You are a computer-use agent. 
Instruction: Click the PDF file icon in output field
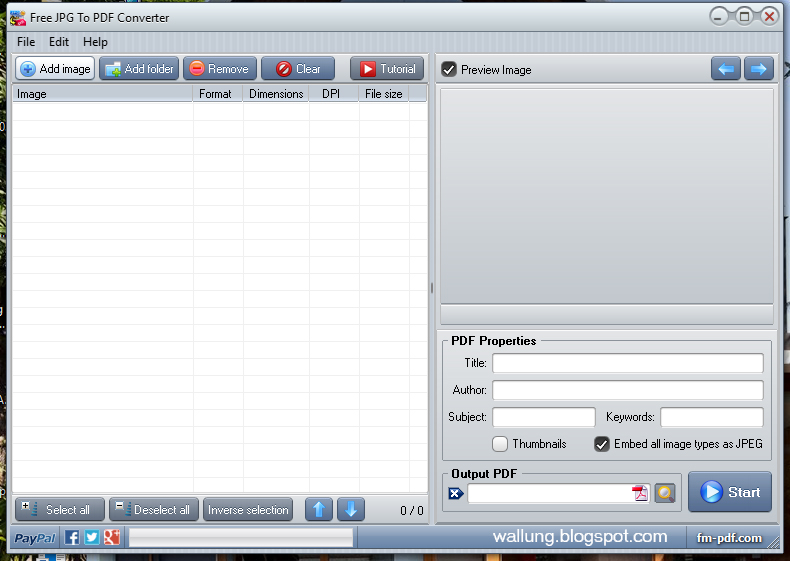(640, 493)
